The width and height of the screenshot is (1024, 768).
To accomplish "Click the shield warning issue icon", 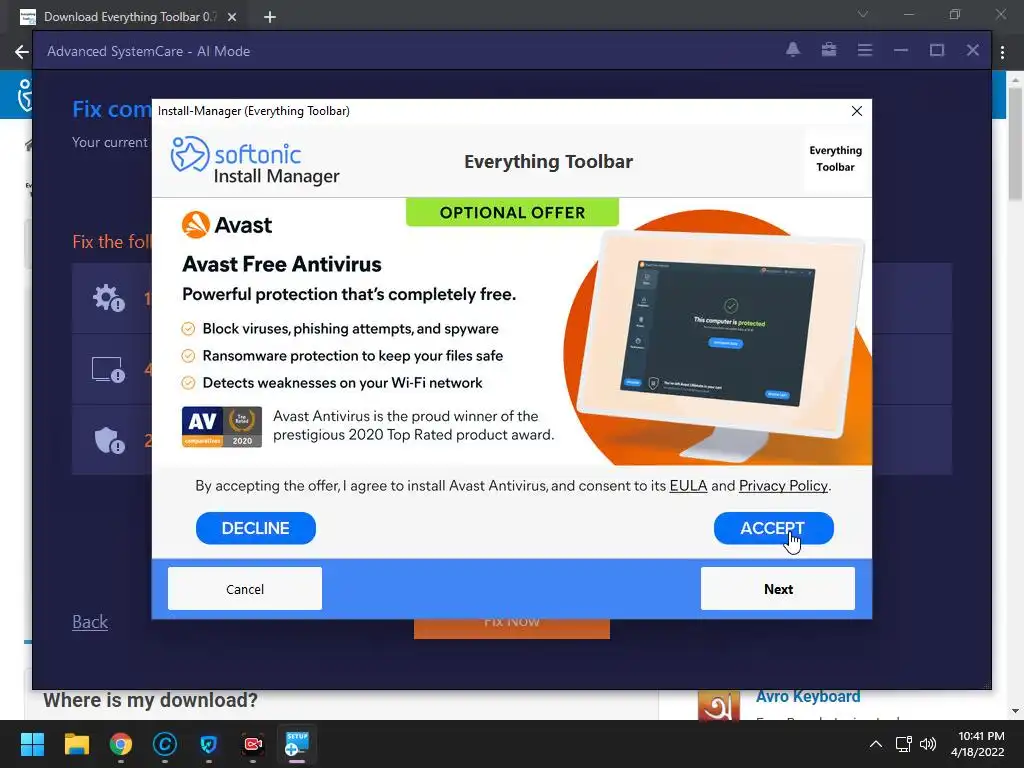I will tap(110, 440).
